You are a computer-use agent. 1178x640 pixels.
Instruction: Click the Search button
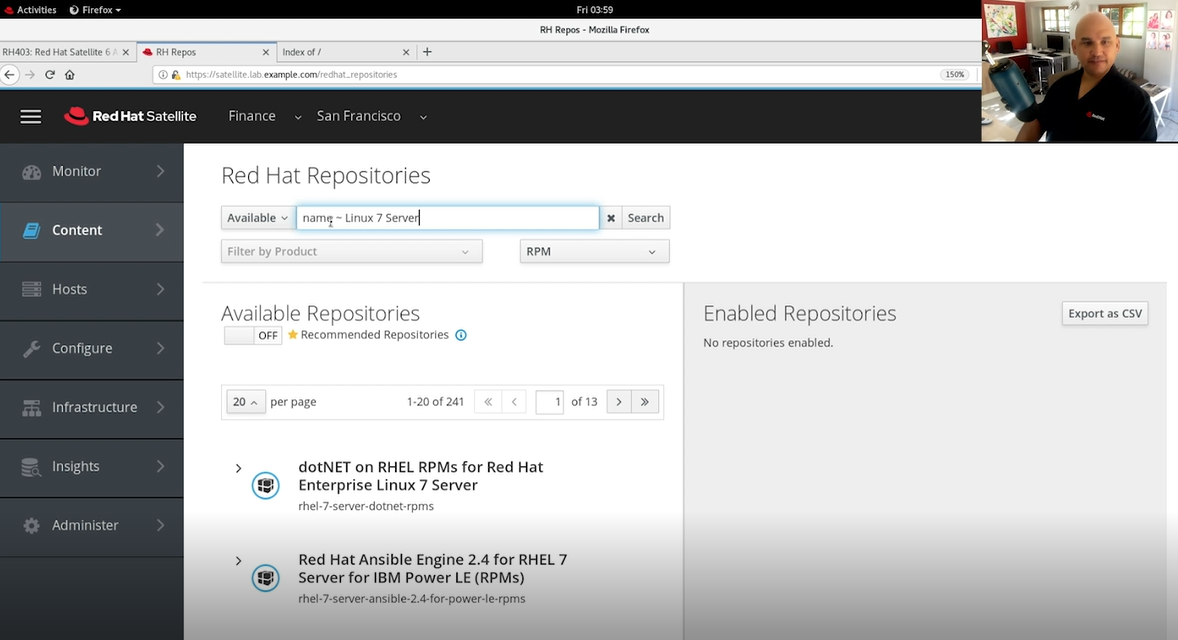click(645, 218)
